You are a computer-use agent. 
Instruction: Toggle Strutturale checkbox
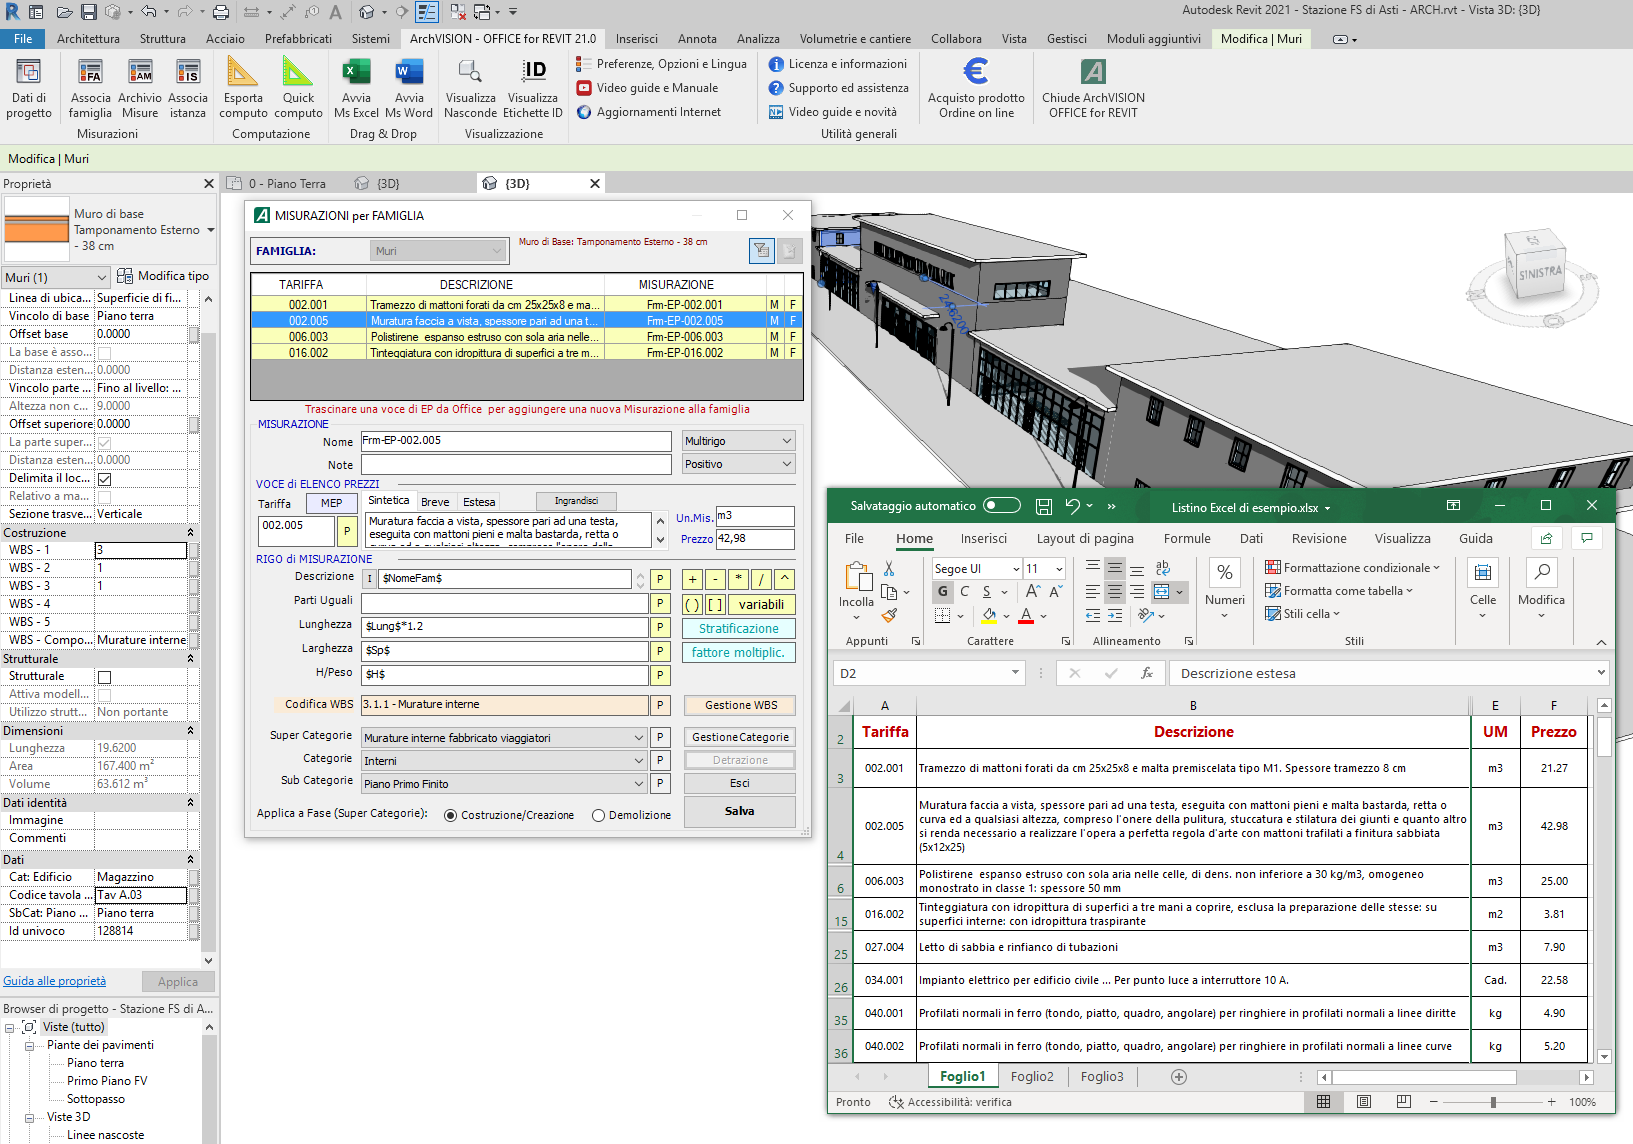(104, 677)
